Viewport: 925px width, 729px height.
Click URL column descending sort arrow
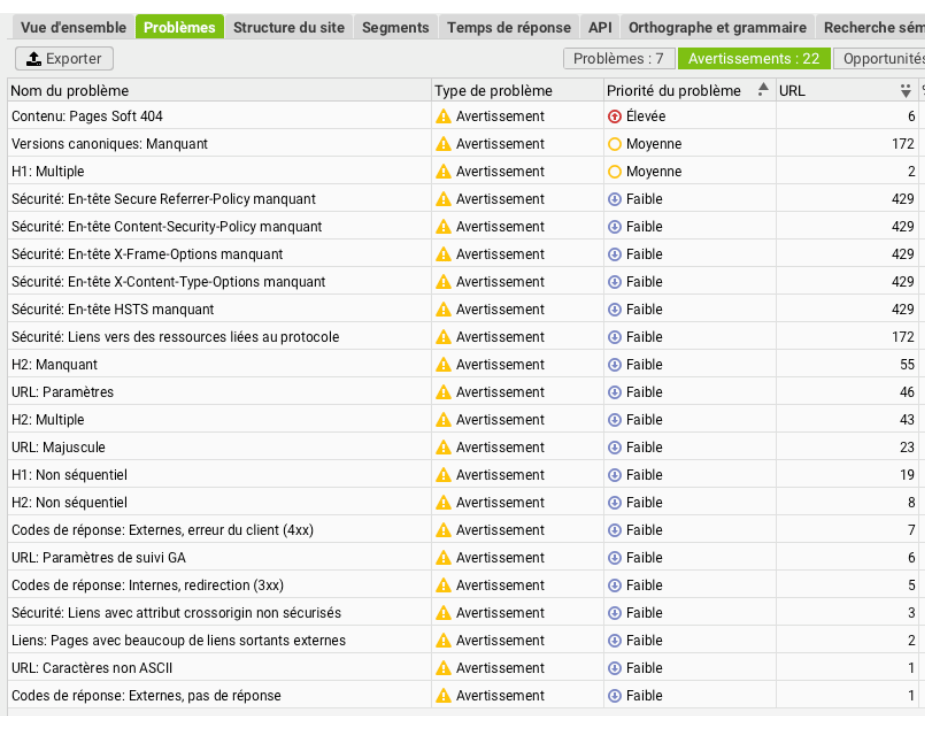906,90
